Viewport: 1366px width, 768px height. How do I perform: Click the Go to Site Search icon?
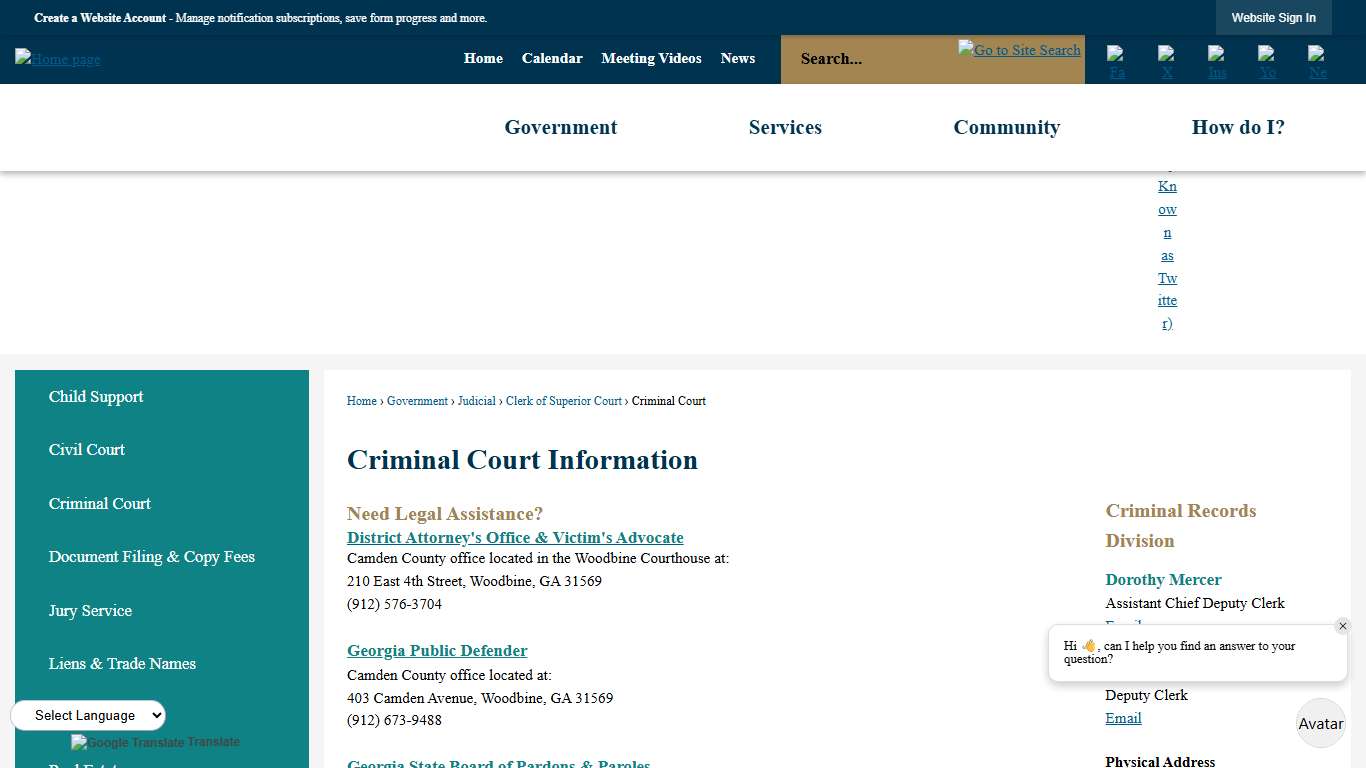pos(1018,49)
